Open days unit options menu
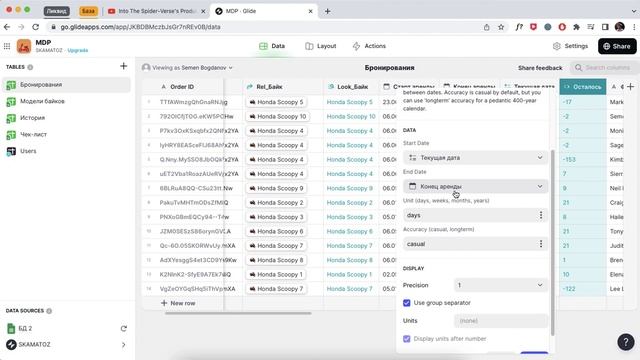This screenshot has height=360, width=640. pos(541,215)
